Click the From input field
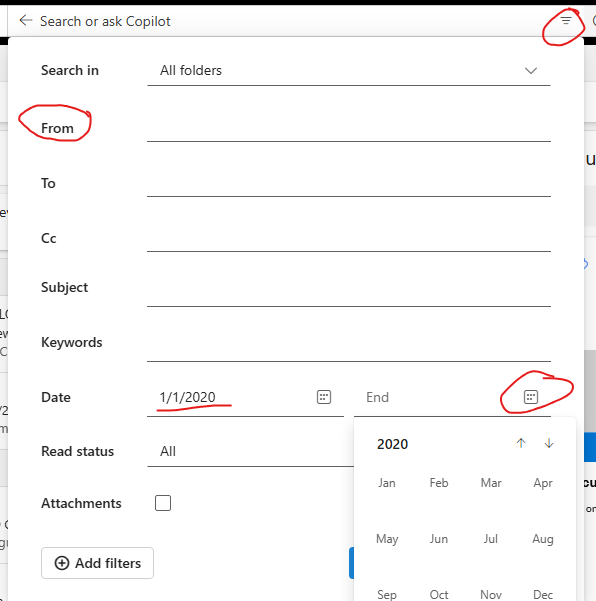Image resolution: width=596 pixels, height=601 pixels. click(x=349, y=128)
